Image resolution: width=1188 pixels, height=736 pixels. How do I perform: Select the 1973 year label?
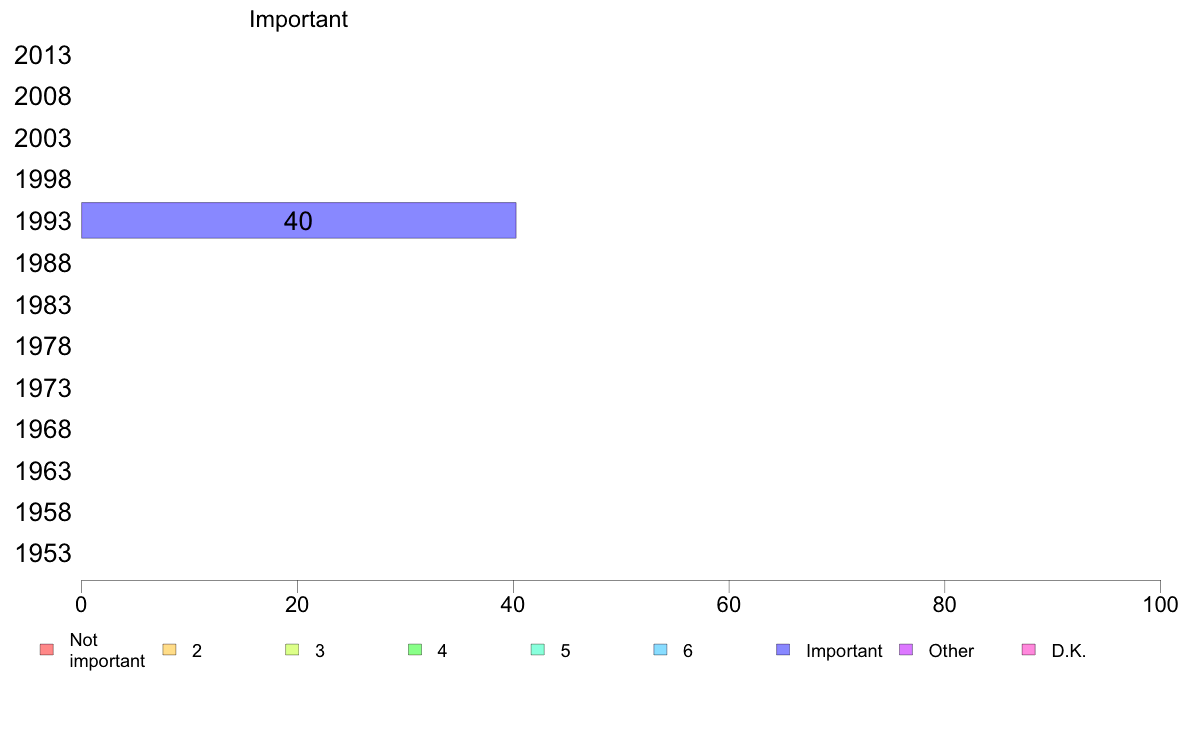[x=43, y=388]
